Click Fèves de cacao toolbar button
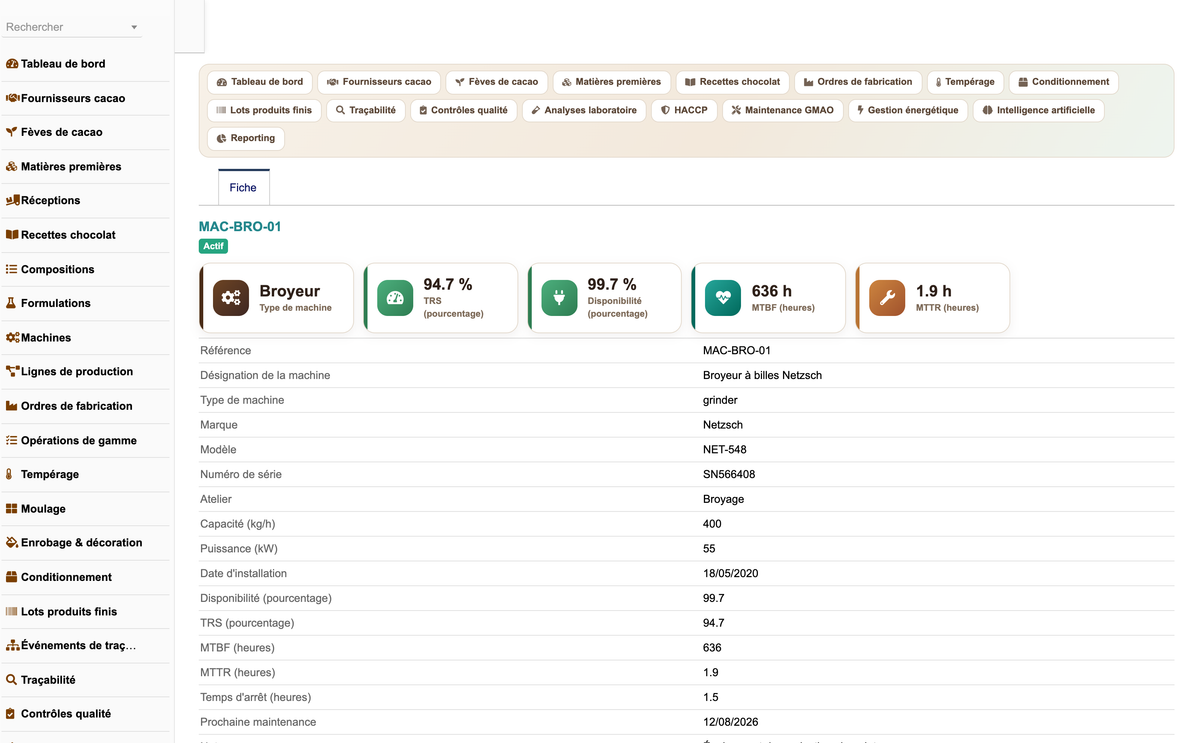Screen dimensions: 1200x743 click(497, 82)
